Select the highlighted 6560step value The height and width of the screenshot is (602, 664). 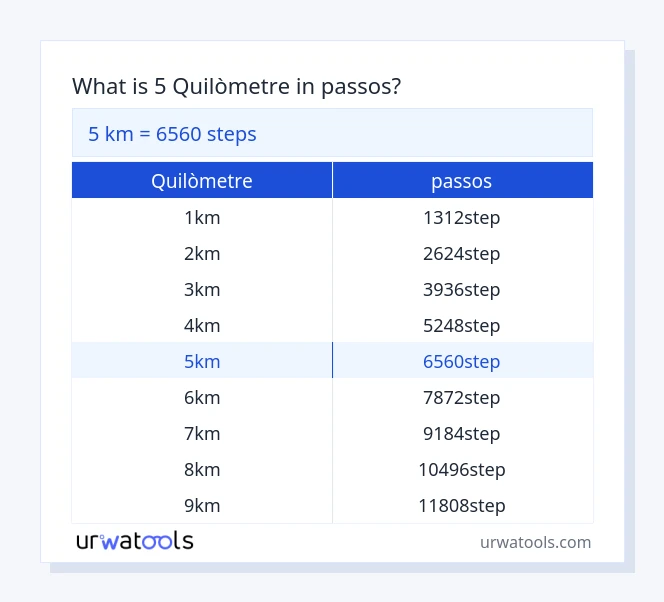pyautogui.click(x=462, y=361)
